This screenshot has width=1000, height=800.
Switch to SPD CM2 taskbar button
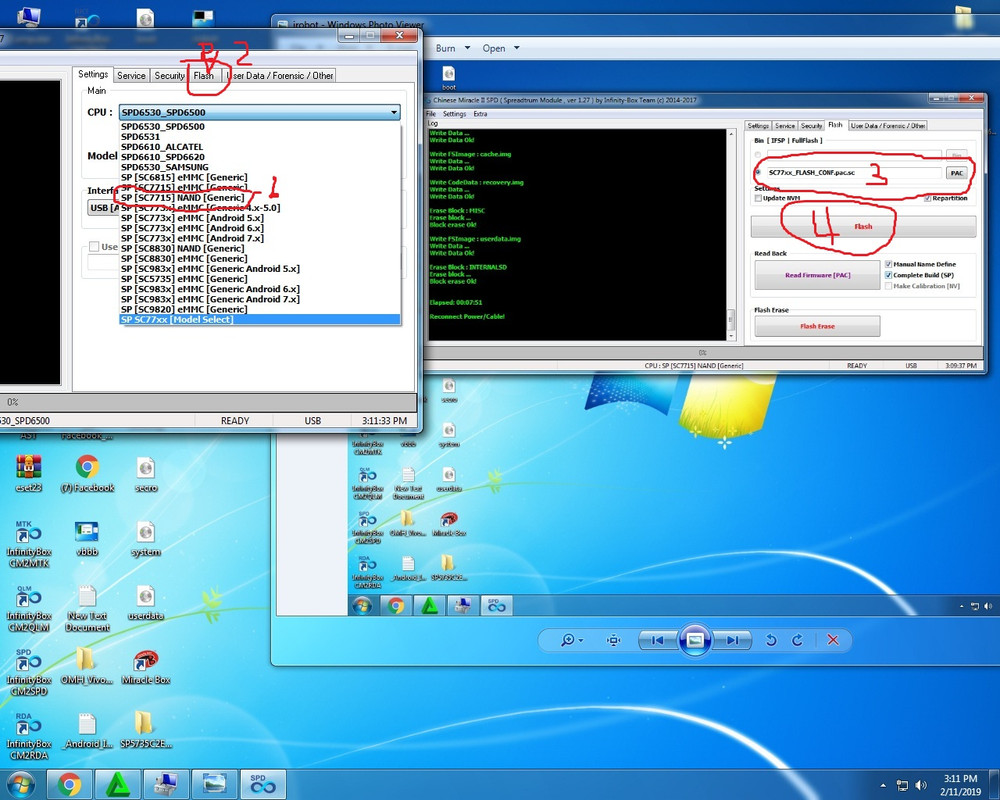[x=263, y=784]
